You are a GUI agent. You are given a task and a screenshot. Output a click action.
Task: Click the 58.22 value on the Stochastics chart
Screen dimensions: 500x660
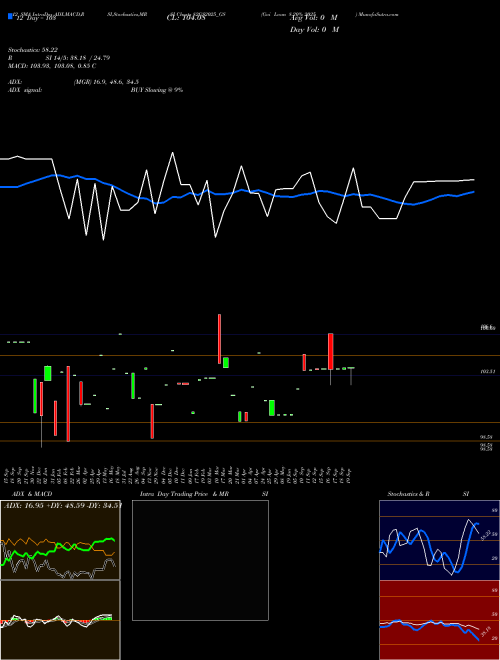[x=484, y=535]
